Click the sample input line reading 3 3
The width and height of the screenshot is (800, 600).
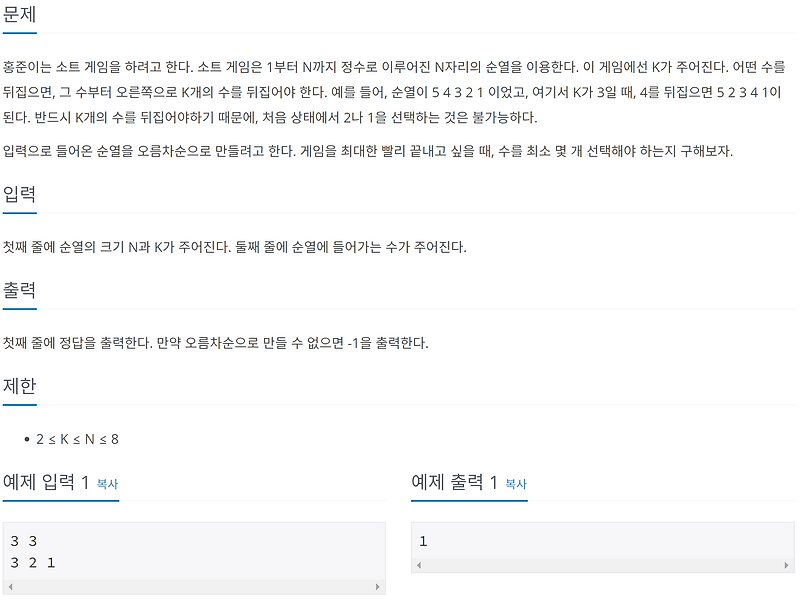[x=22, y=539]
